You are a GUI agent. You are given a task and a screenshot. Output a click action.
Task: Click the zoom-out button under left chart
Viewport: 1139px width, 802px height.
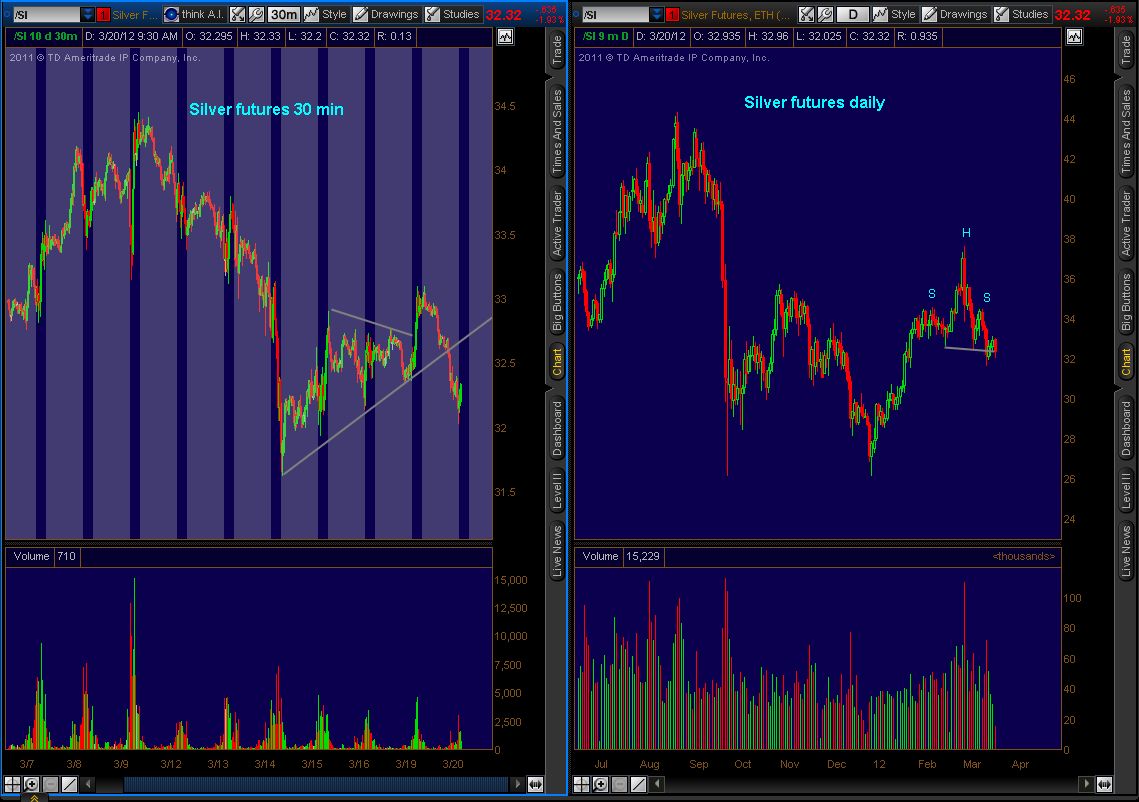click(x=50, y=784)
